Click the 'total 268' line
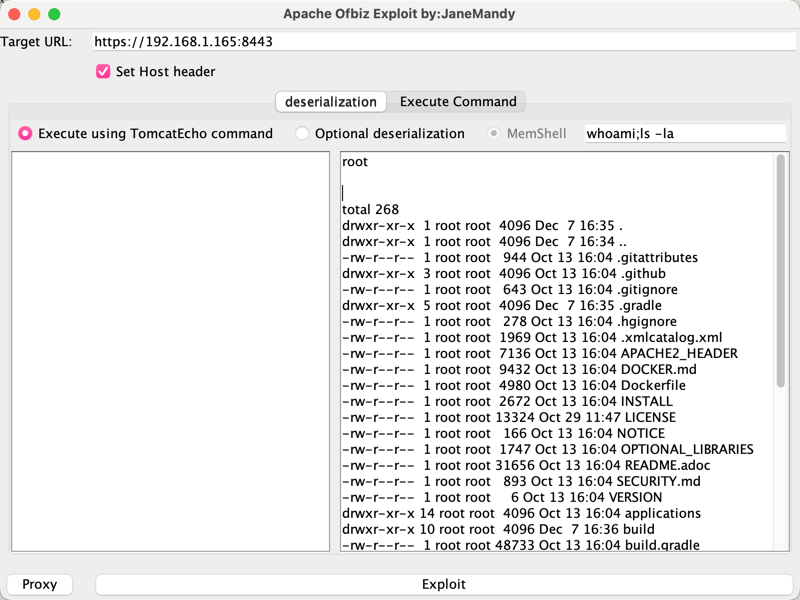 click(x=370, y=209)
